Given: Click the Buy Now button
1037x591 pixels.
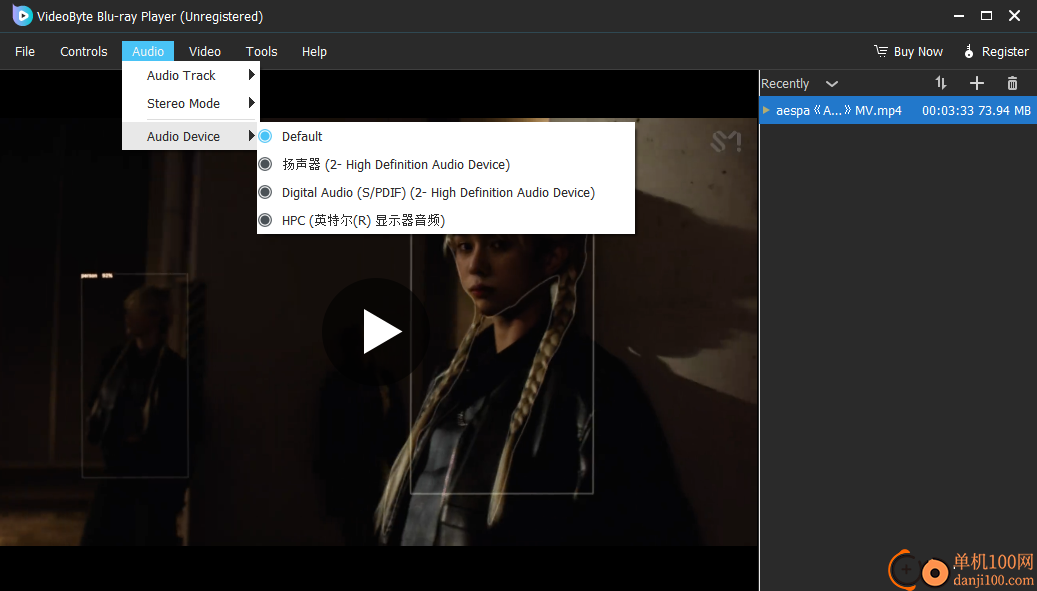Looking at the screenshot, I should [x=909, y=52].
